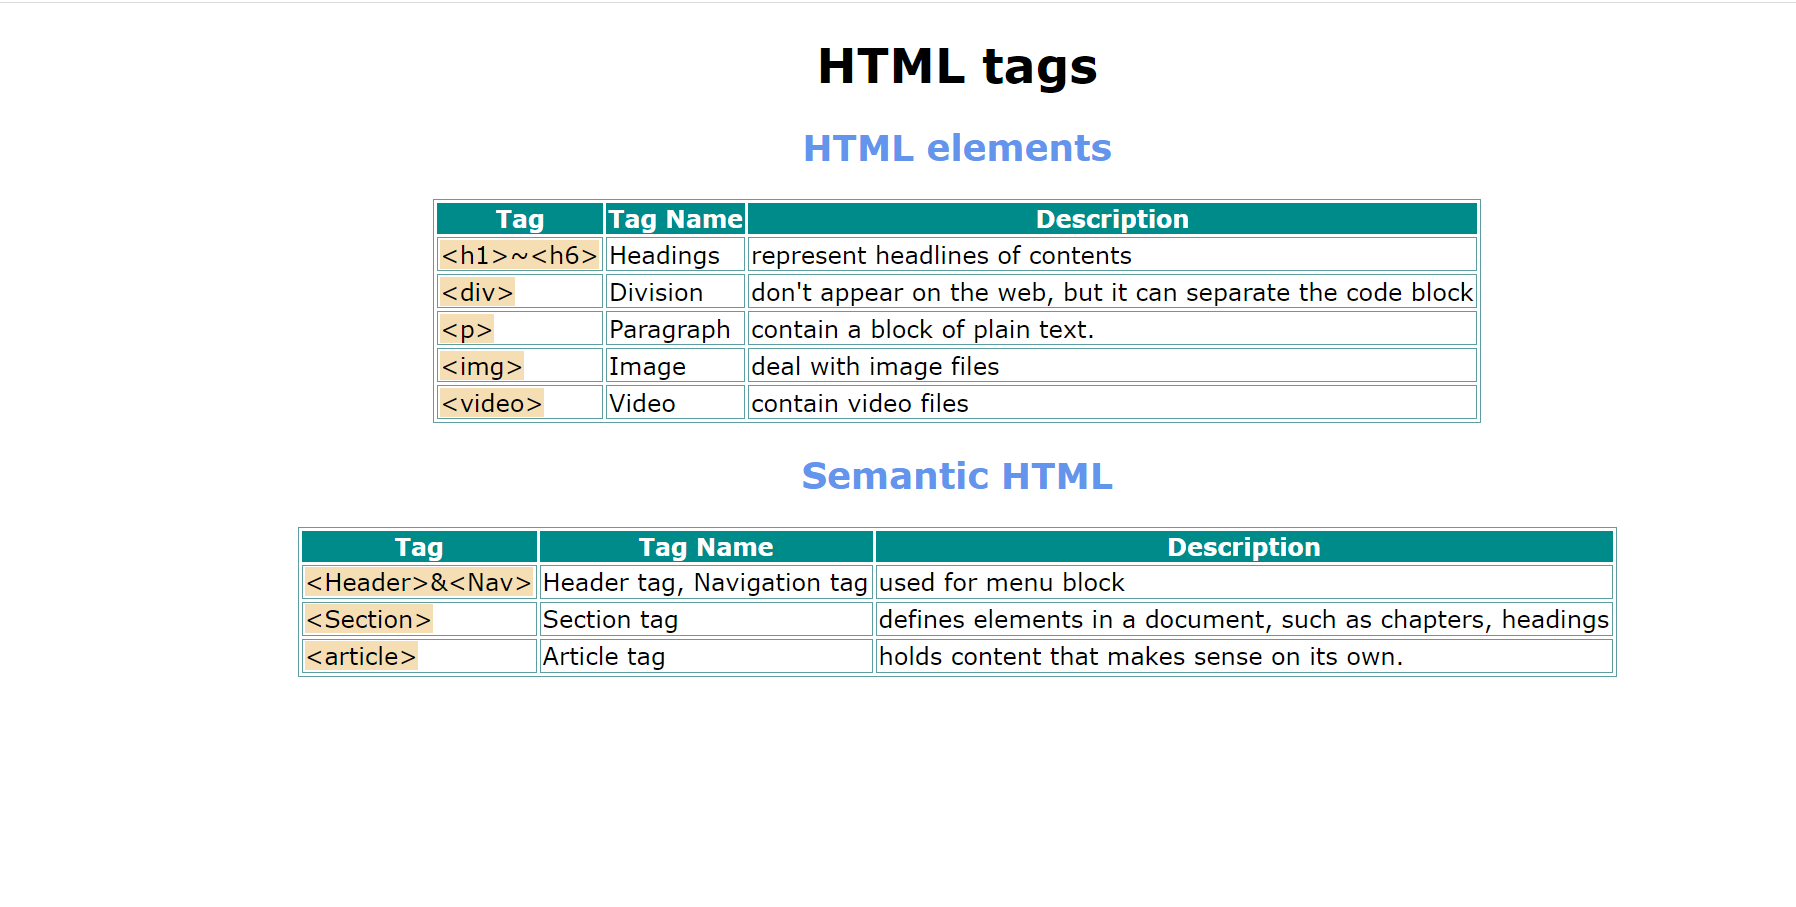The height and width of the screenshot is (907, 1796).
Task: Click the 'Tag Name' header in HTML elements table
Action: pos(675,219)
